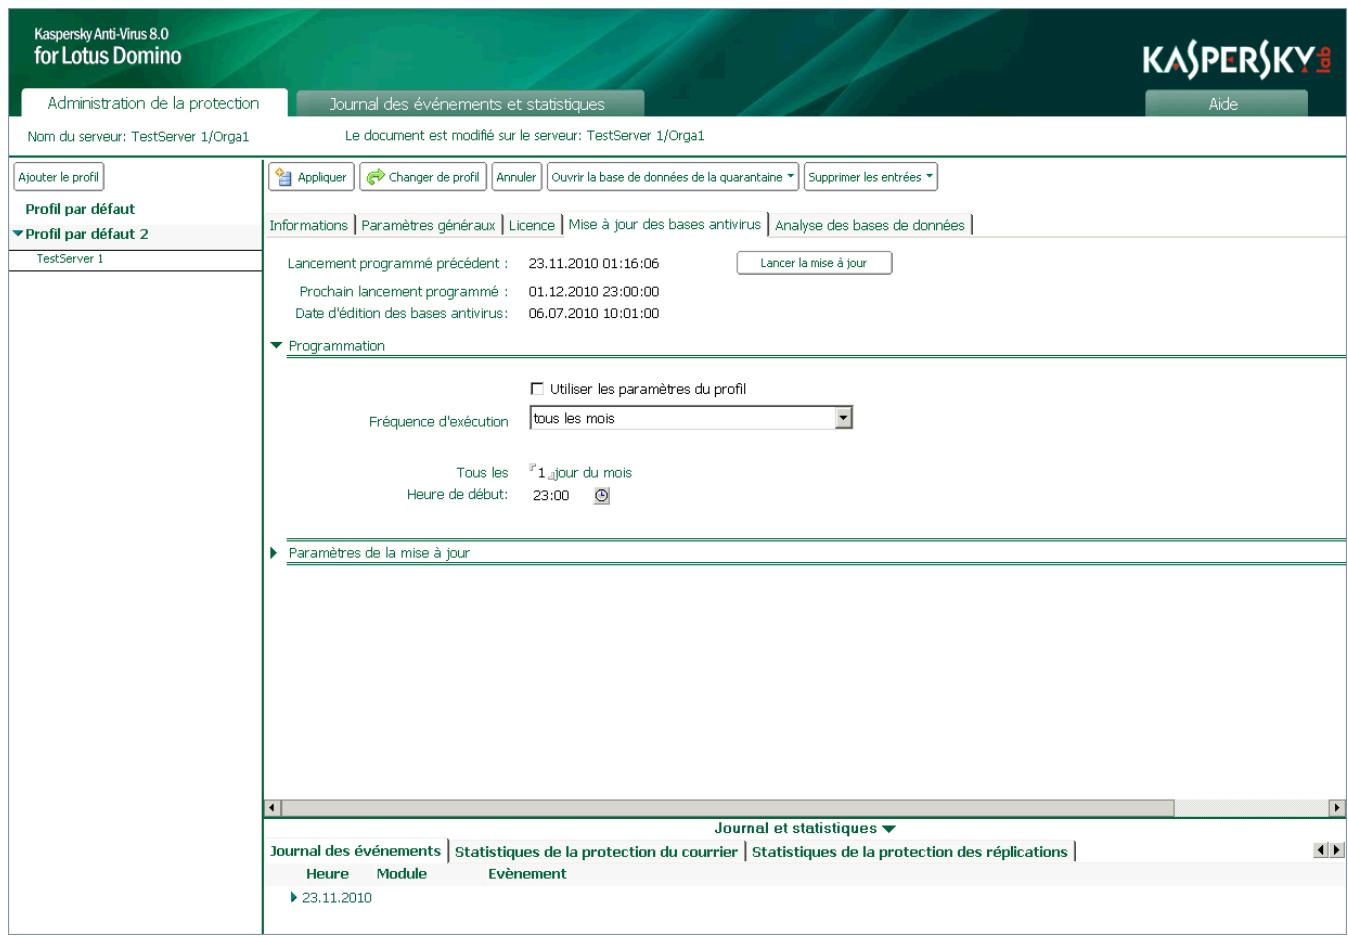
Task: Click tab scroll right arrow in journal
Action: click(1337, 850)
